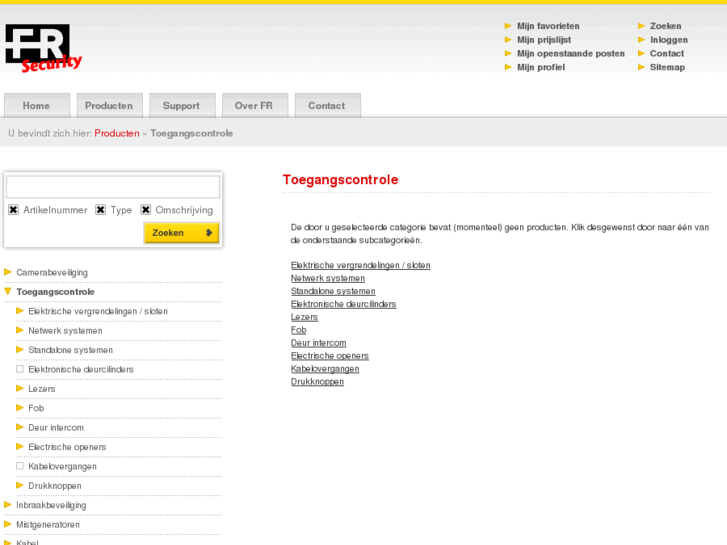Open Elektrische vergrendelingen / sloten content link

coord(361,265)
